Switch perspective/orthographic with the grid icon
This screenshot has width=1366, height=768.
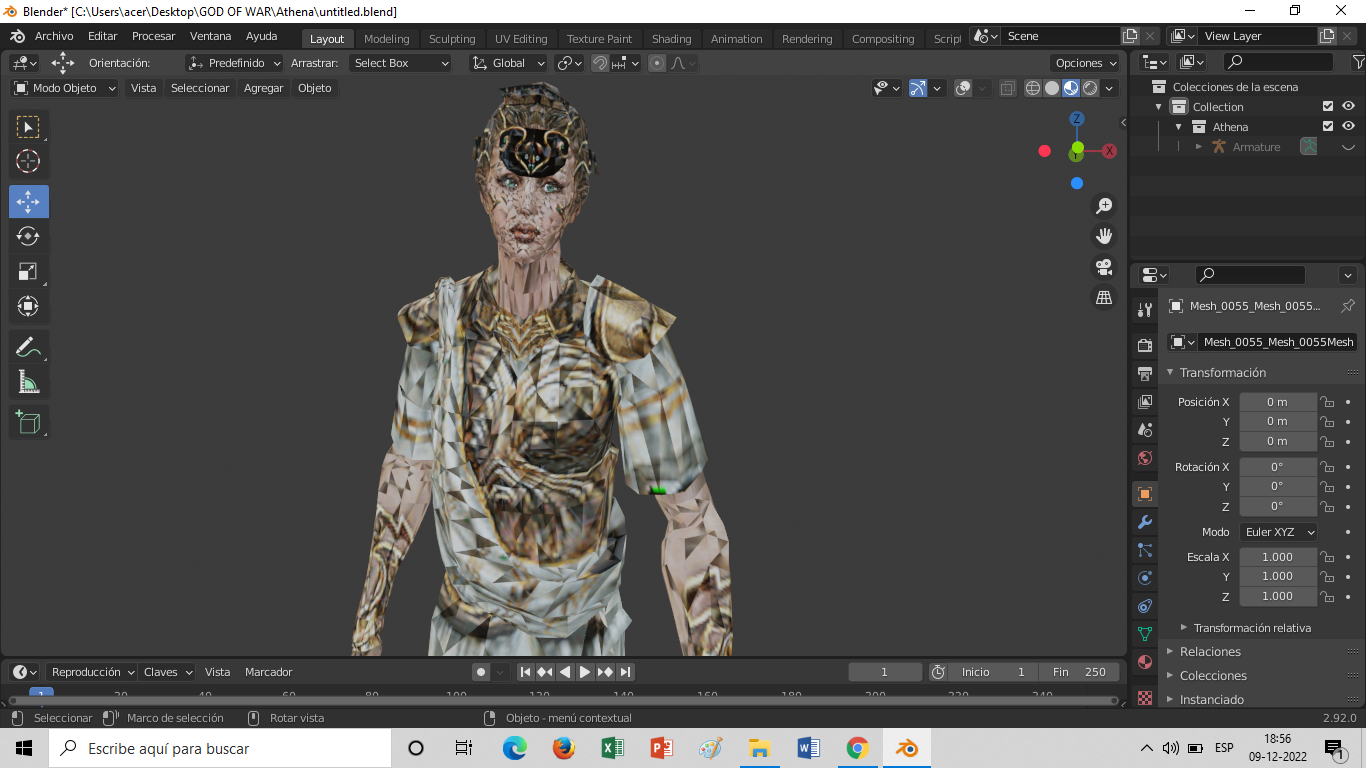(x=1104, y=298)
